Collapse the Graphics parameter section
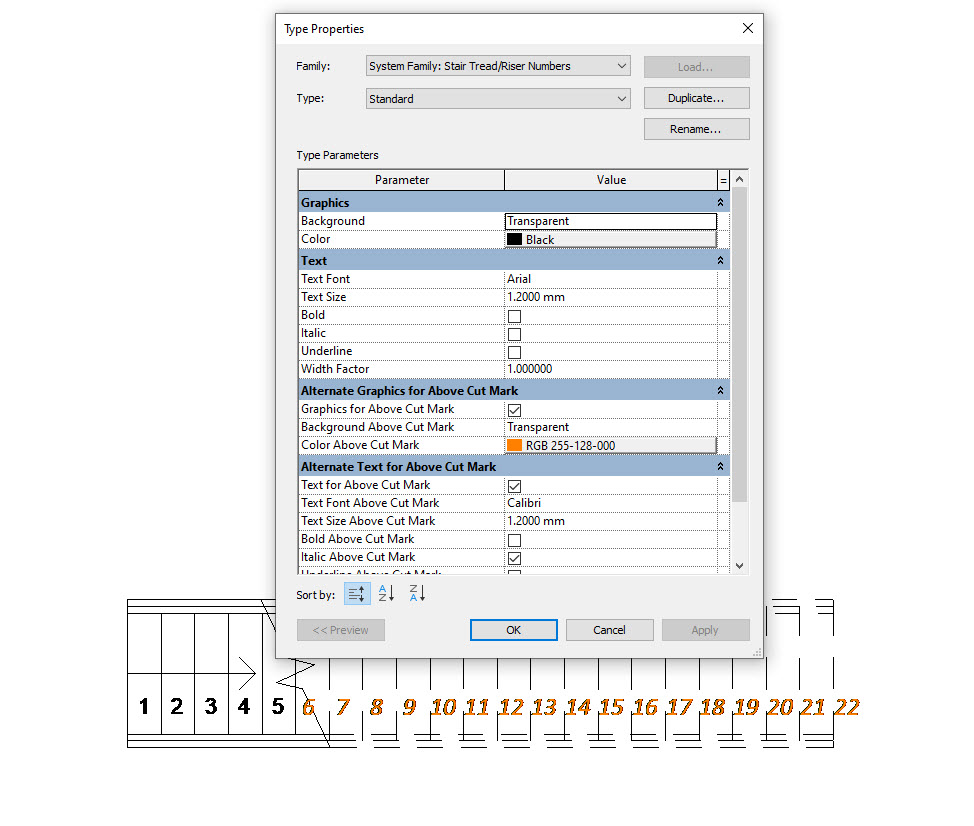 click(x=719, y=201)
